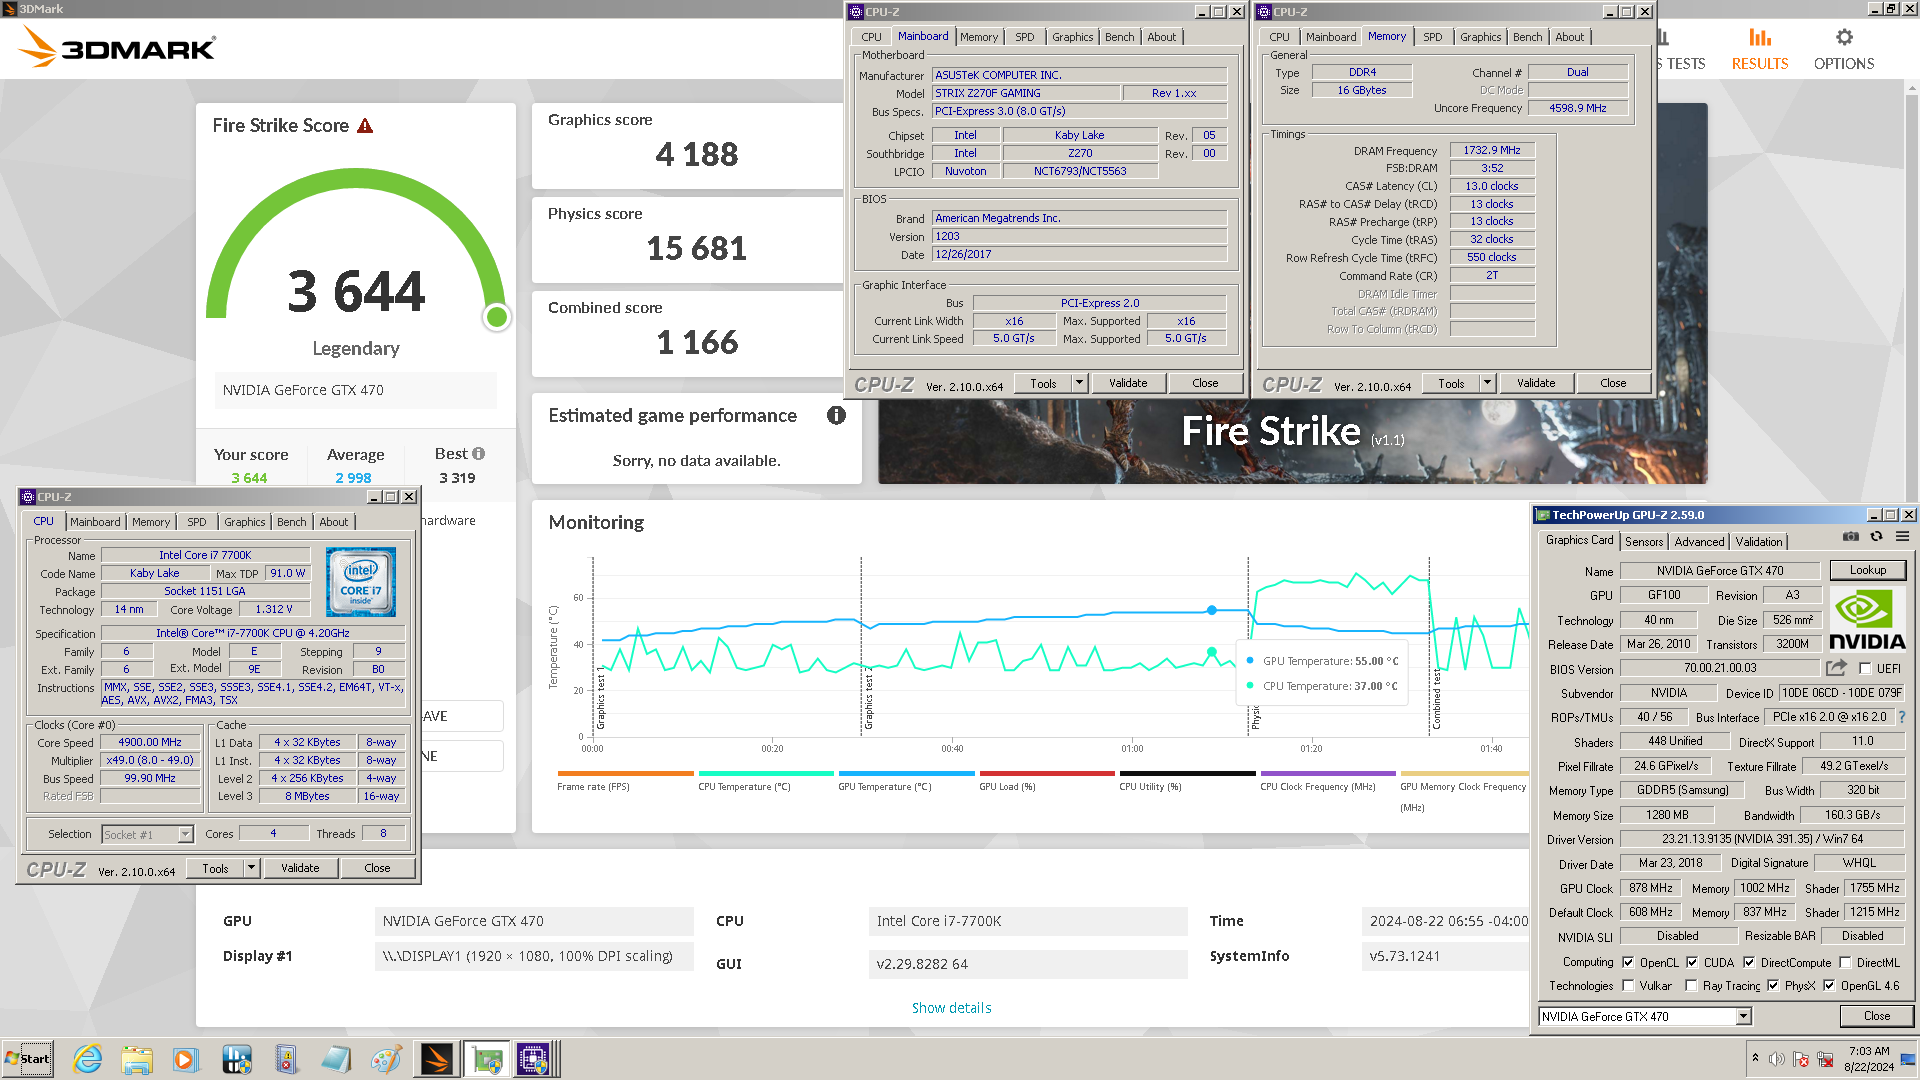
Task: Click the NVIDIA logo in GPU-Z
Action: point(1867,620)
